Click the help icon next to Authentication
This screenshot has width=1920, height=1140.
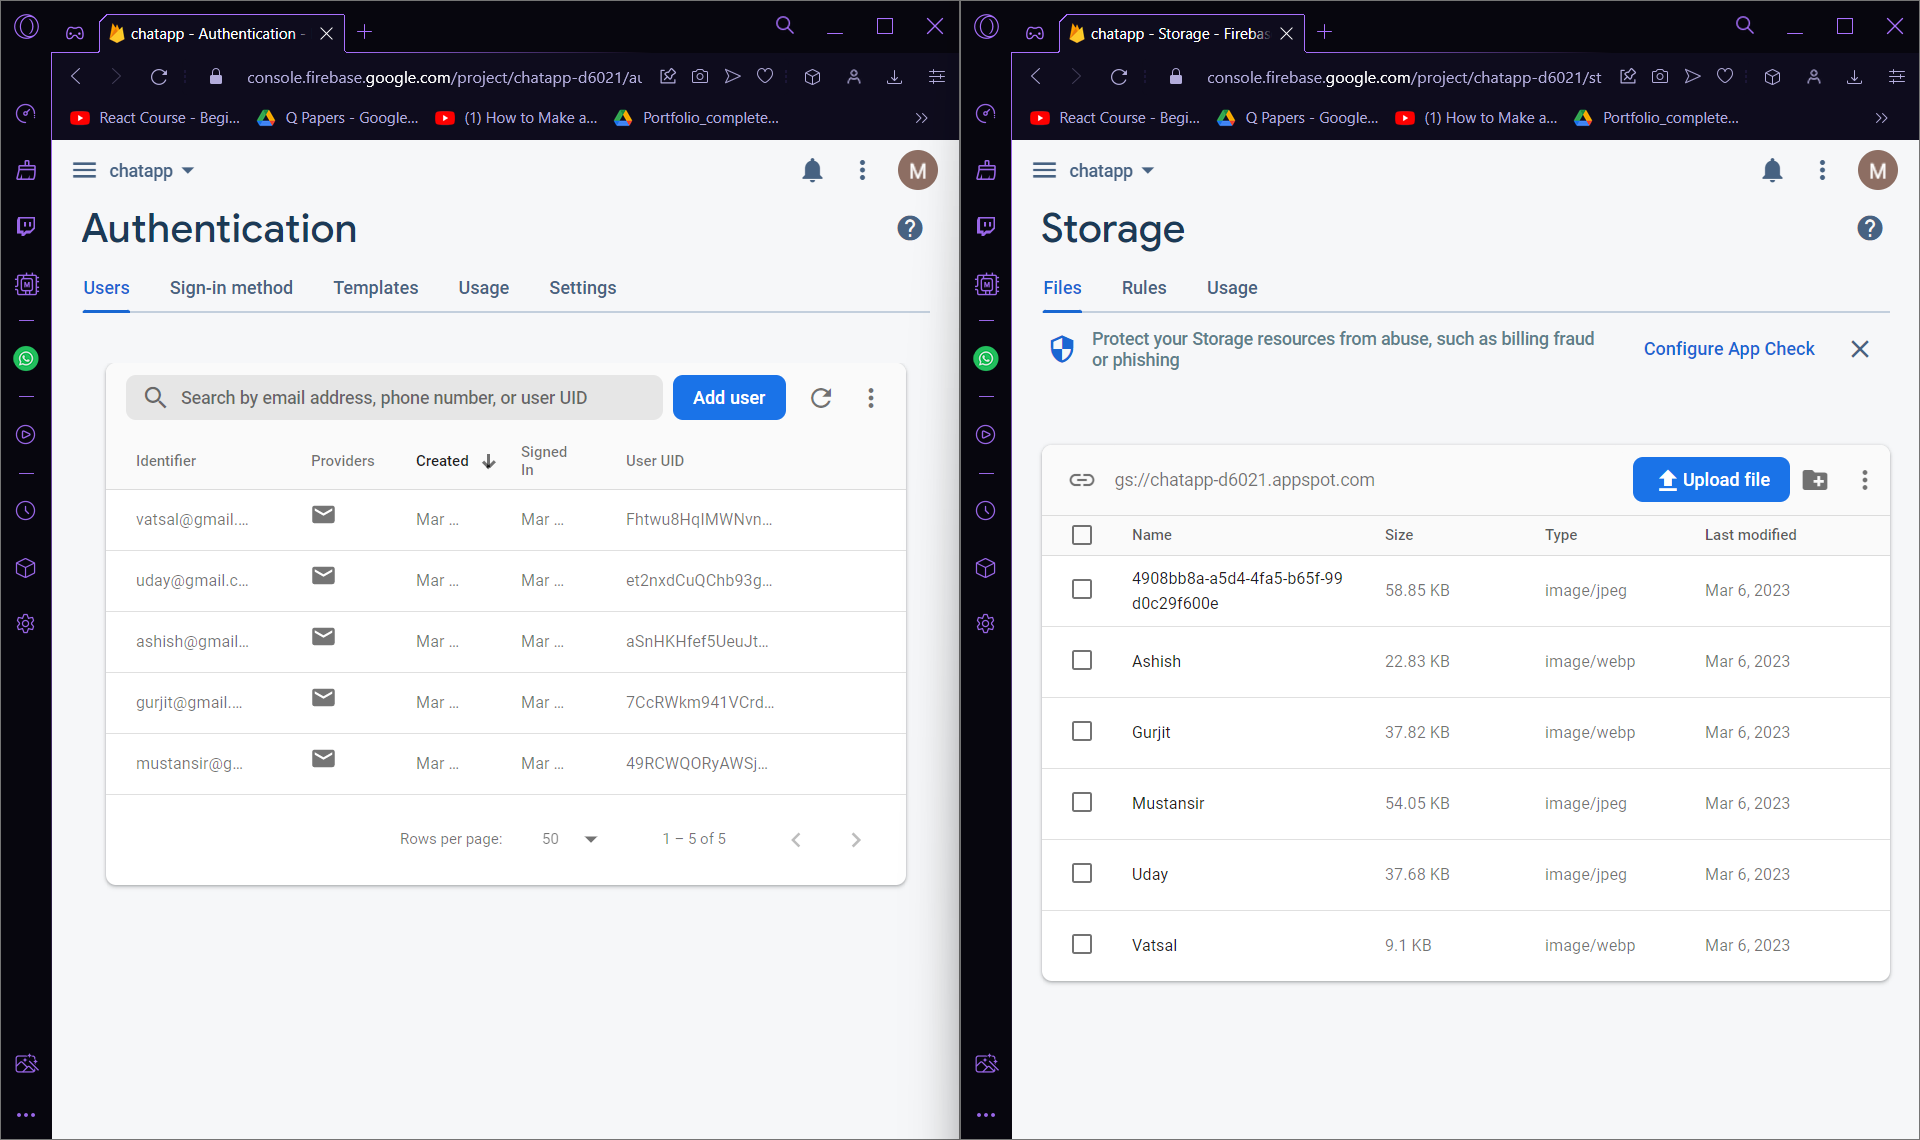pyautogui.click(x=910, y=228)
